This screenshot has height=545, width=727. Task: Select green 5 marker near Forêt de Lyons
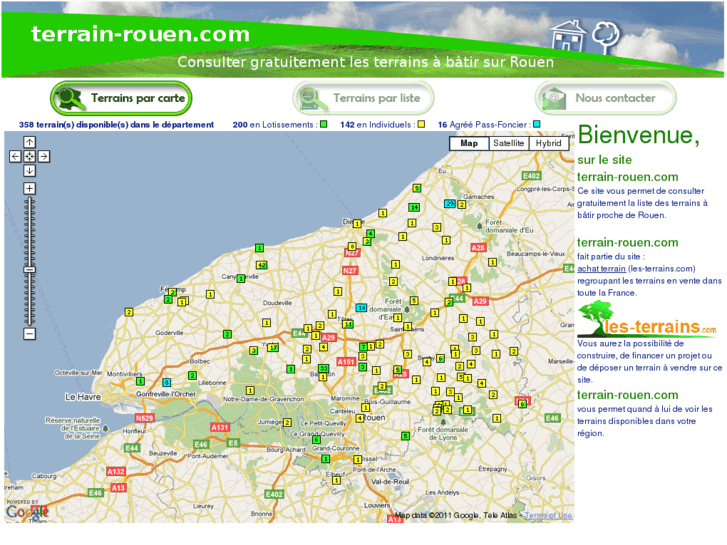click(x=406, y=436)
